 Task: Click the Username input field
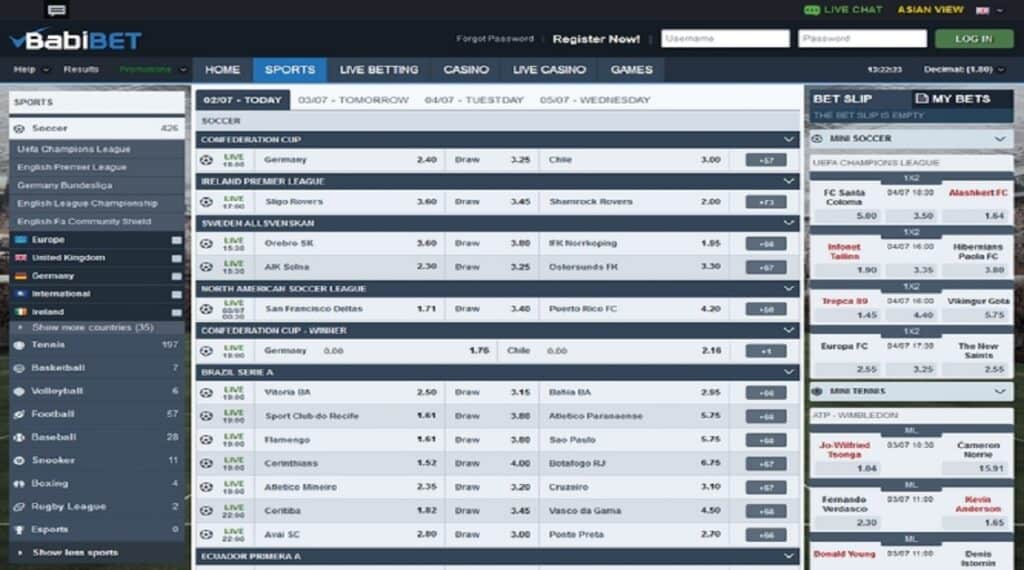pos(725,39)
